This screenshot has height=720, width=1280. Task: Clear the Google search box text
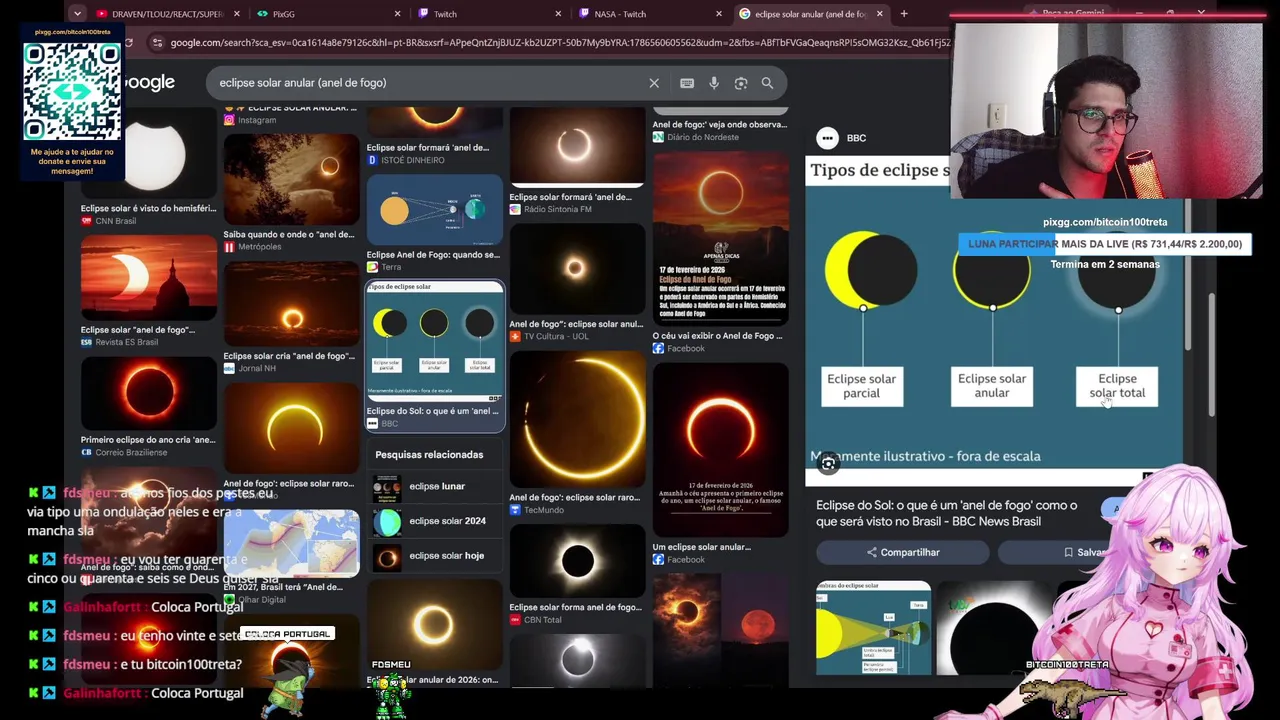[x=654, y=83]
